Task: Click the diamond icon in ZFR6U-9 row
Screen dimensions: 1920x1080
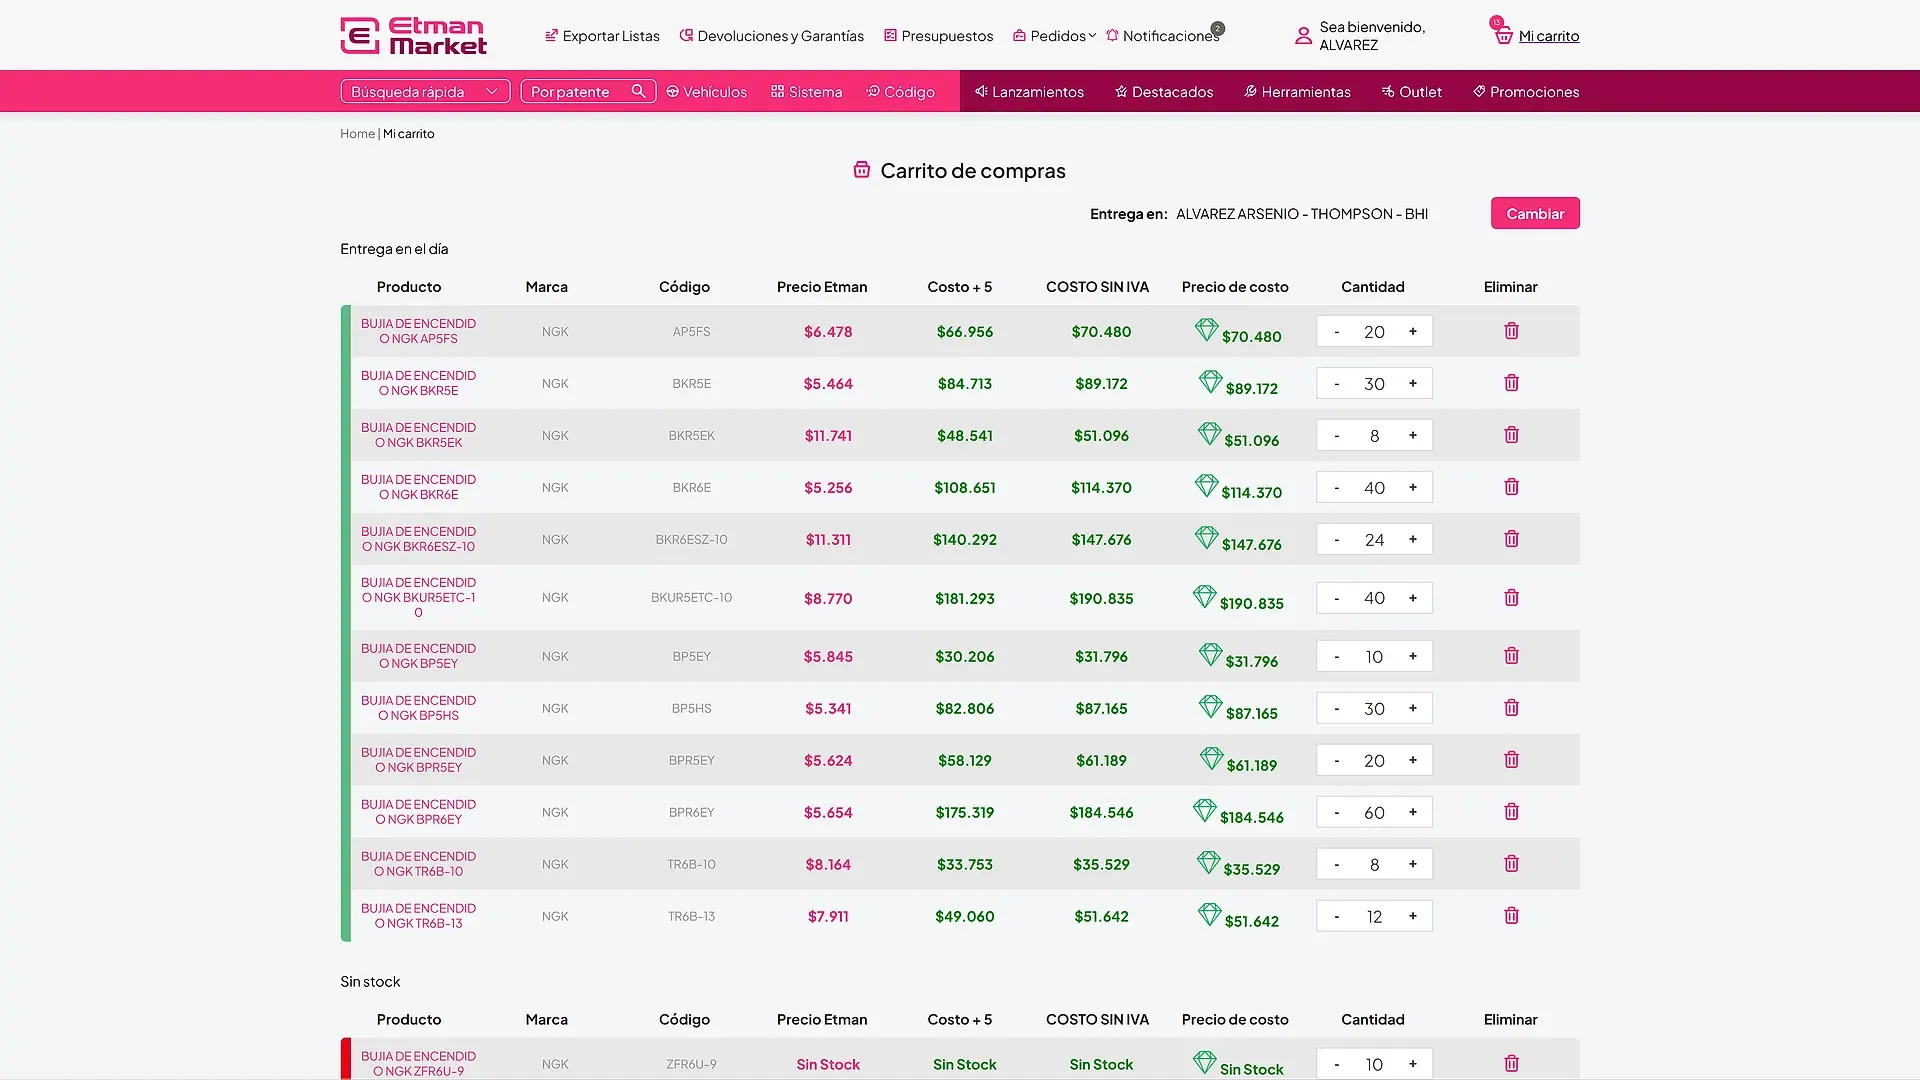Action: [1205, 1062]
